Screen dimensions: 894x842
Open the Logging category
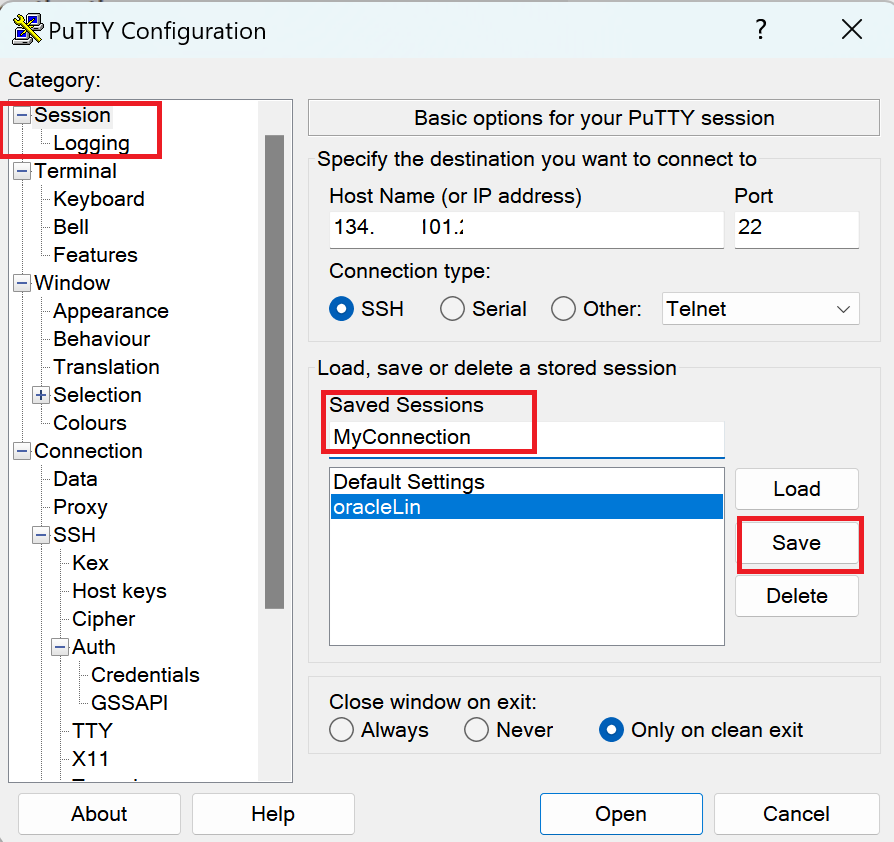tap(91, 143)
